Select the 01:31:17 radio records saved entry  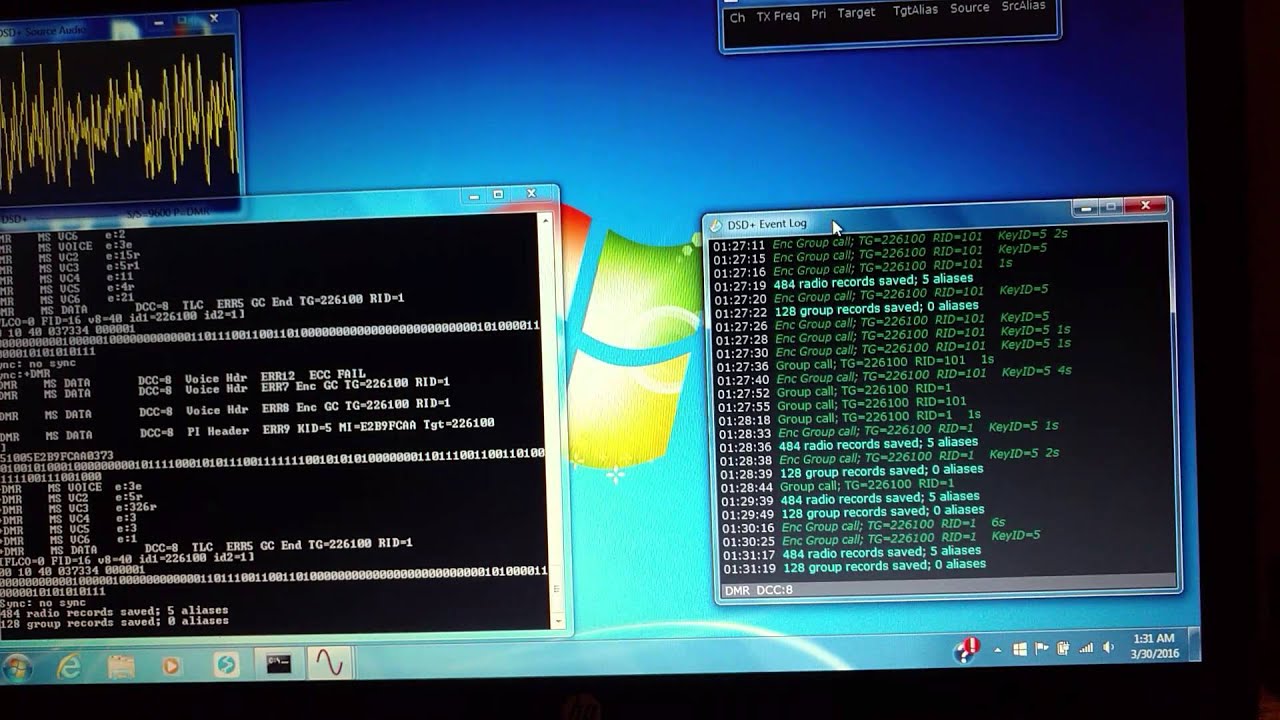coord(852,554)
